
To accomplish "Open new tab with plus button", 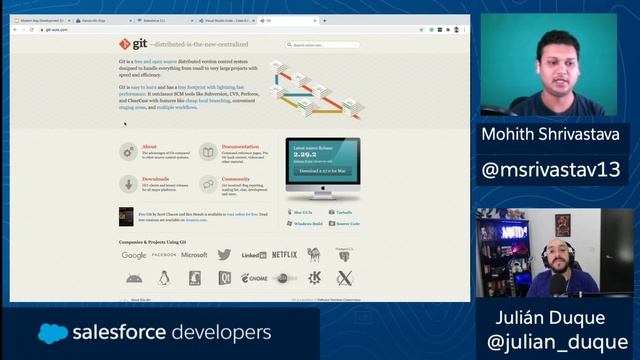I will (x=324, y=20).
